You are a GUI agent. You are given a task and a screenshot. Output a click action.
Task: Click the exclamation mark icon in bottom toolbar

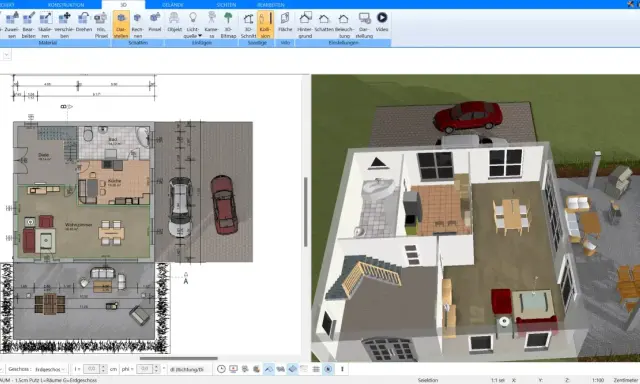click(x=342, y=369)
